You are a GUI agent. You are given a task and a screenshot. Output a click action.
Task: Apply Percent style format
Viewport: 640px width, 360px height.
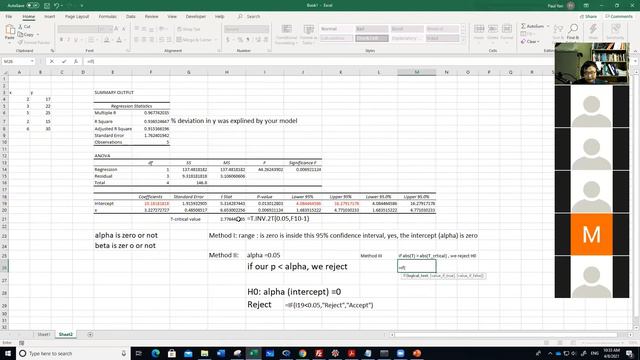click(x=240, y=40)
